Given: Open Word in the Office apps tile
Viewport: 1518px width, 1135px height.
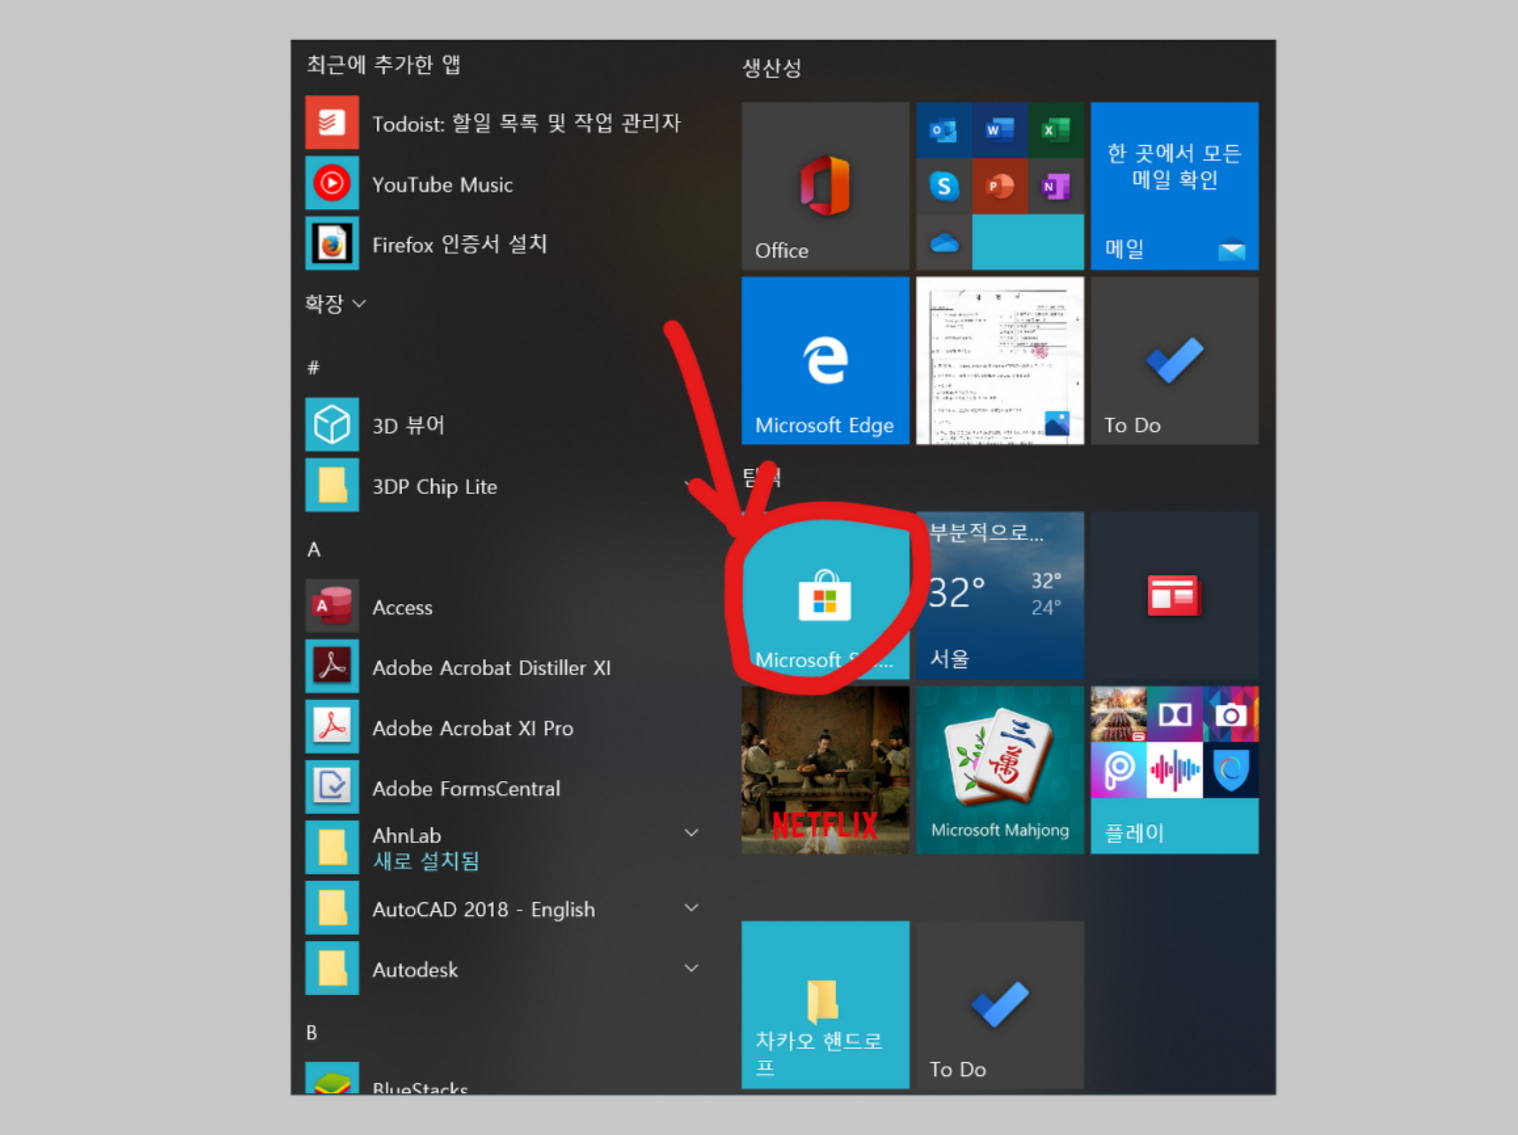Looking at the screenshot, I should click(999, 130).
